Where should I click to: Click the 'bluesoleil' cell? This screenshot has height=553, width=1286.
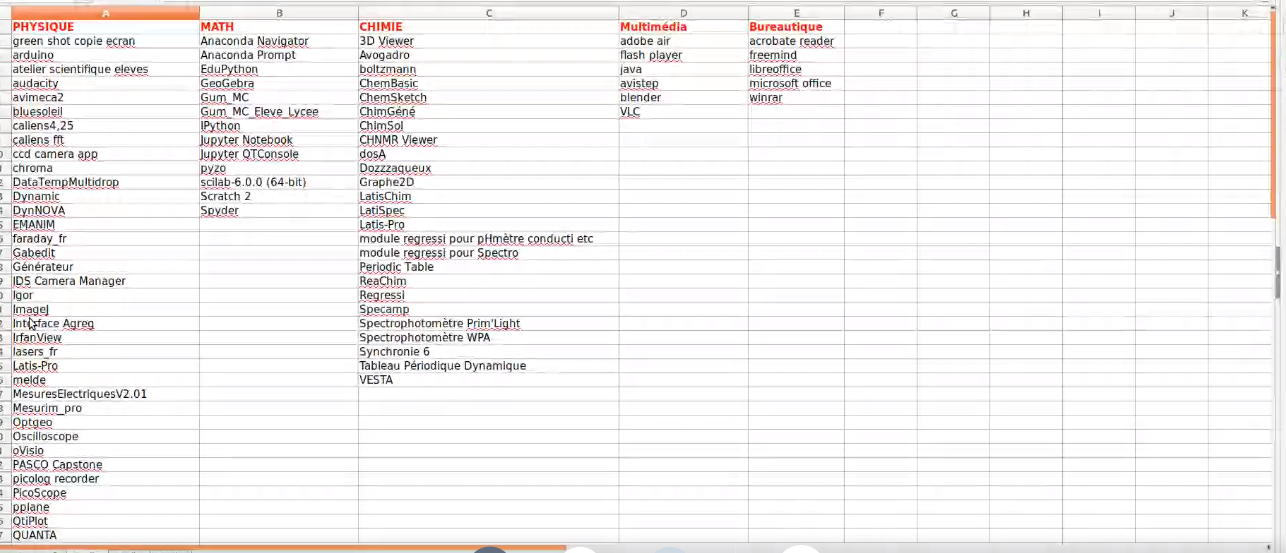(105, 112)
